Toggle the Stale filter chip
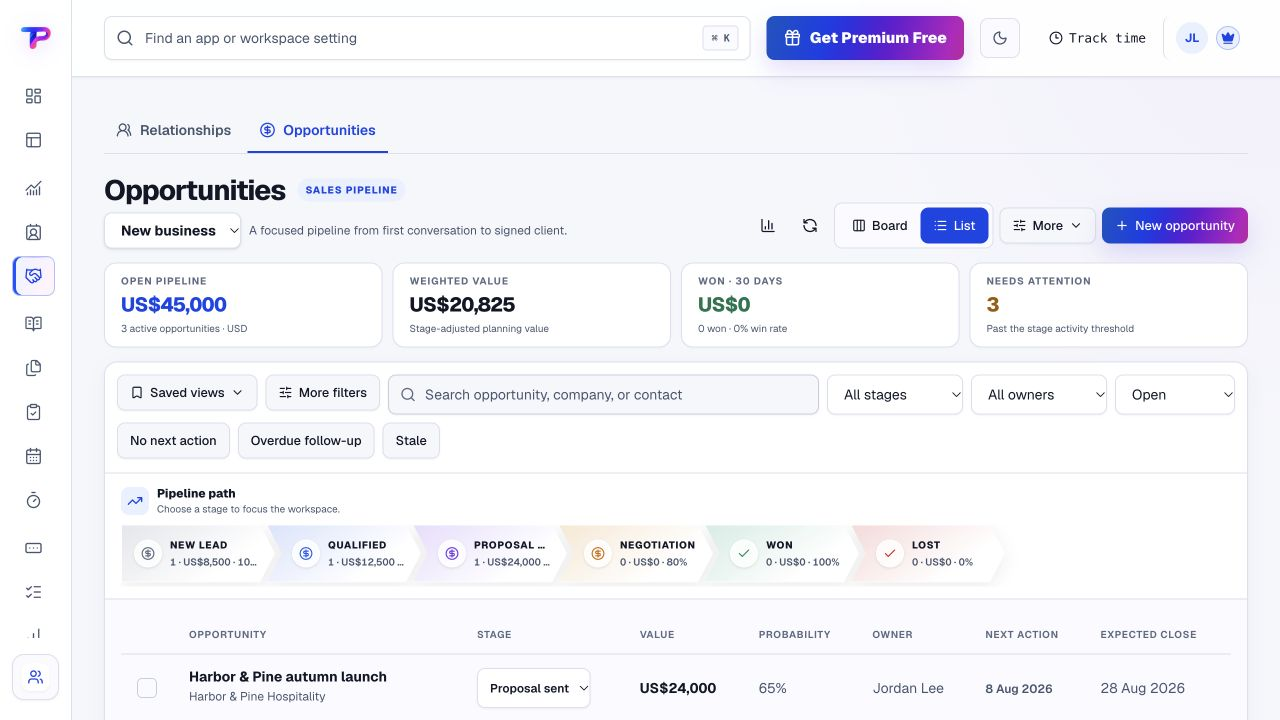1280x720 pixels. click(x=411, y=441)
